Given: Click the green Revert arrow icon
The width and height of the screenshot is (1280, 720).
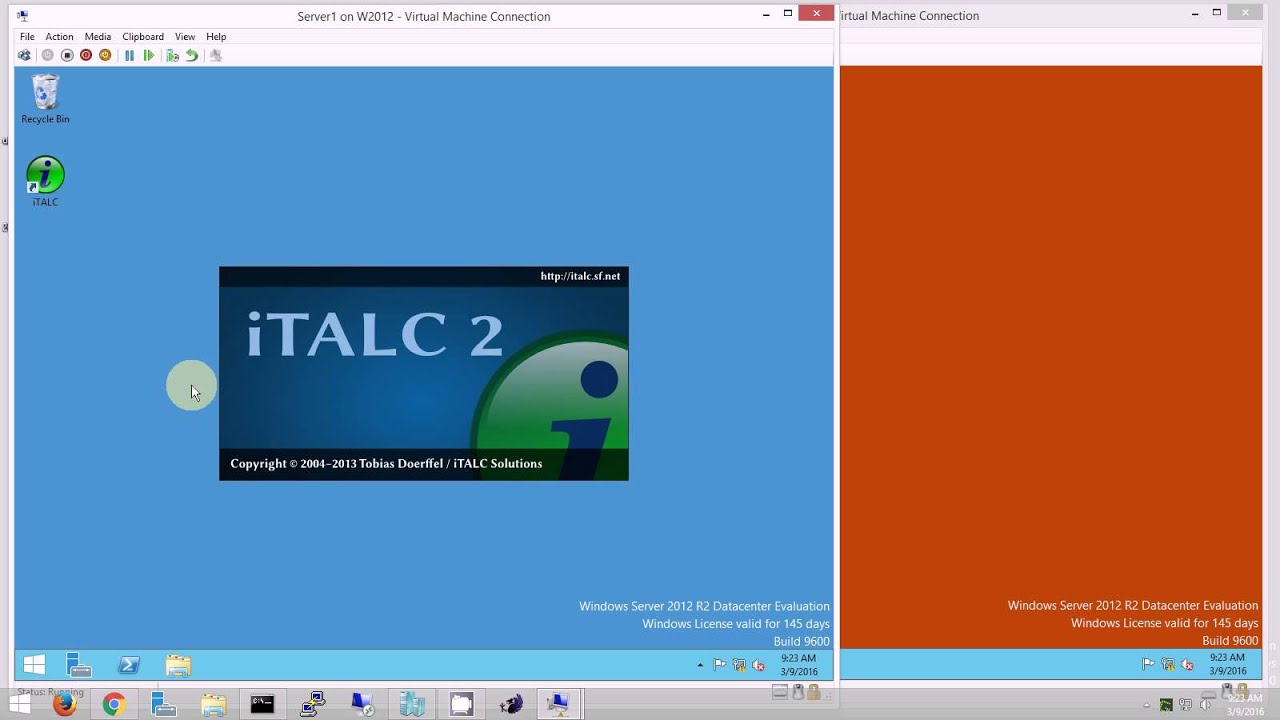Looking at the screenshot, I should pyautogui.click(x=192, y=56).
